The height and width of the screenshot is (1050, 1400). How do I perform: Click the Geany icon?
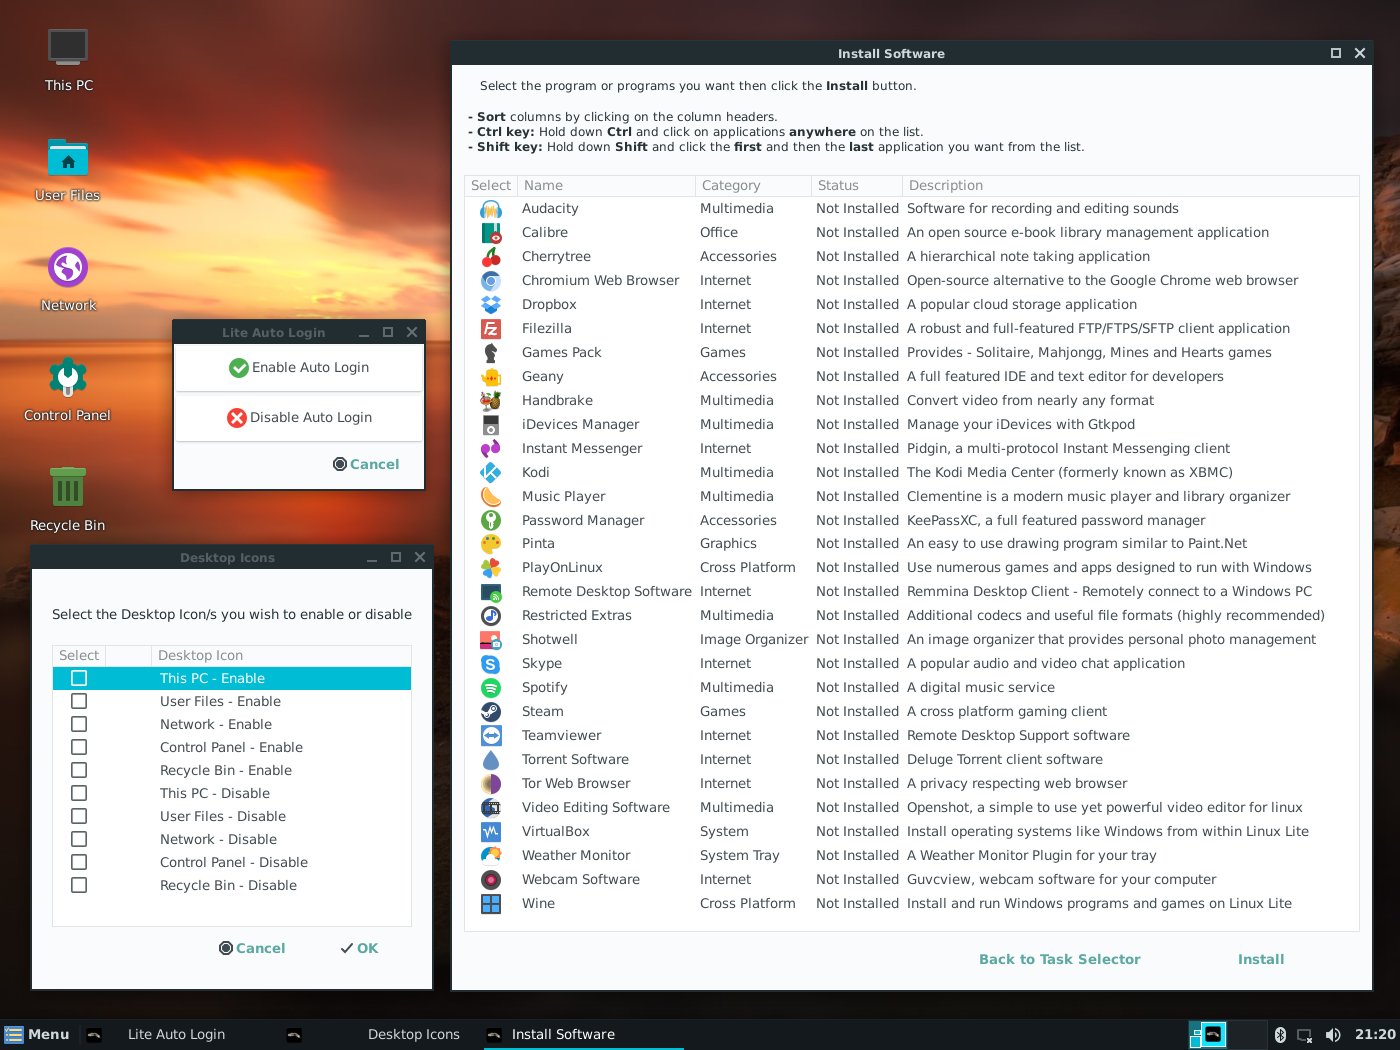[x=491, y=377]
